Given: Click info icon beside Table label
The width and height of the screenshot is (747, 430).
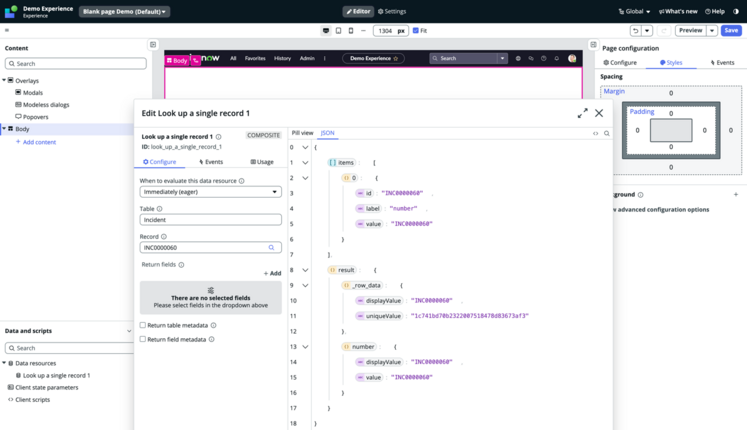Looking at the screenshot, I should click(160, 209).
